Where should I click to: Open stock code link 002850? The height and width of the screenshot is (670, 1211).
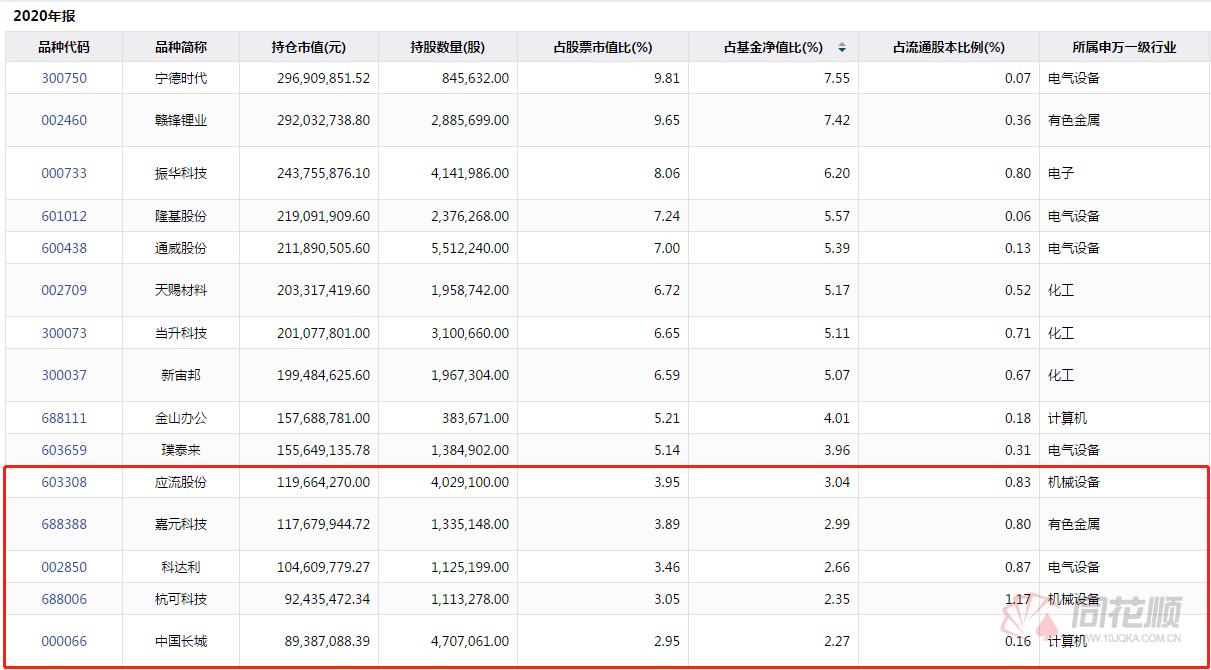(64, 567)
